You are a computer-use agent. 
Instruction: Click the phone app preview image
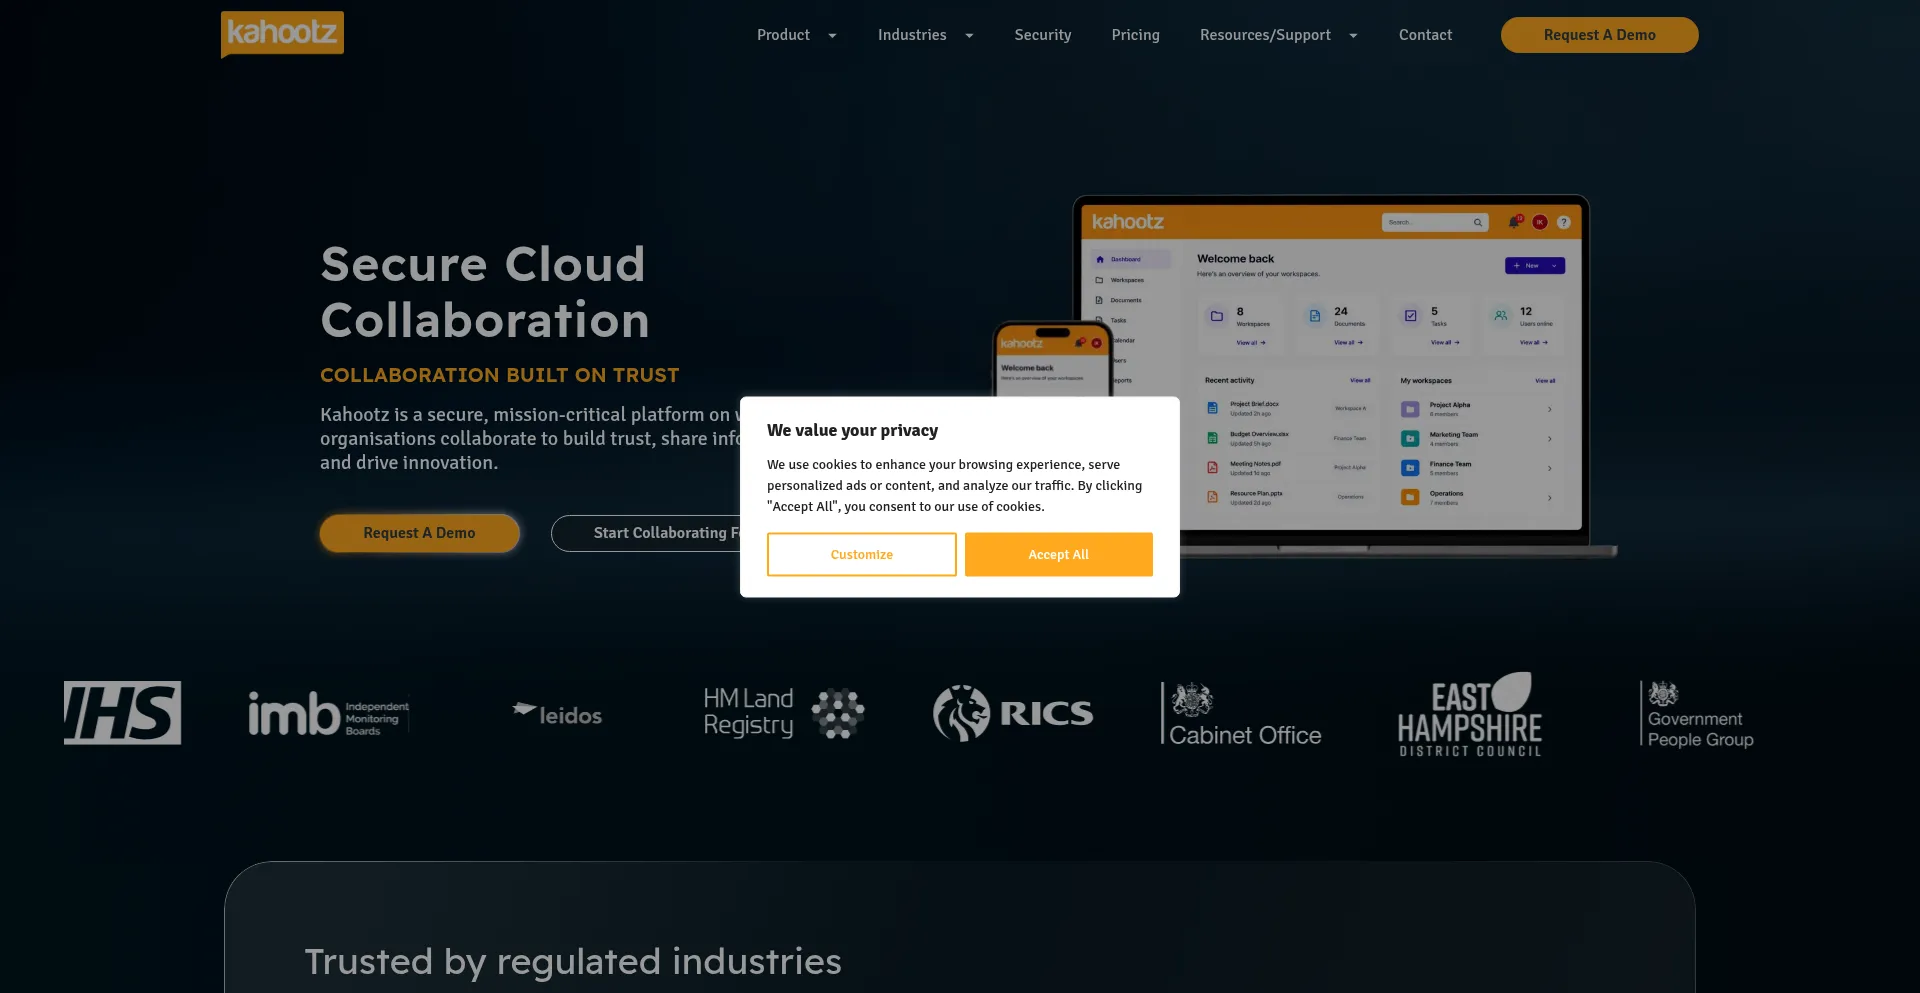pos(1052,359)
